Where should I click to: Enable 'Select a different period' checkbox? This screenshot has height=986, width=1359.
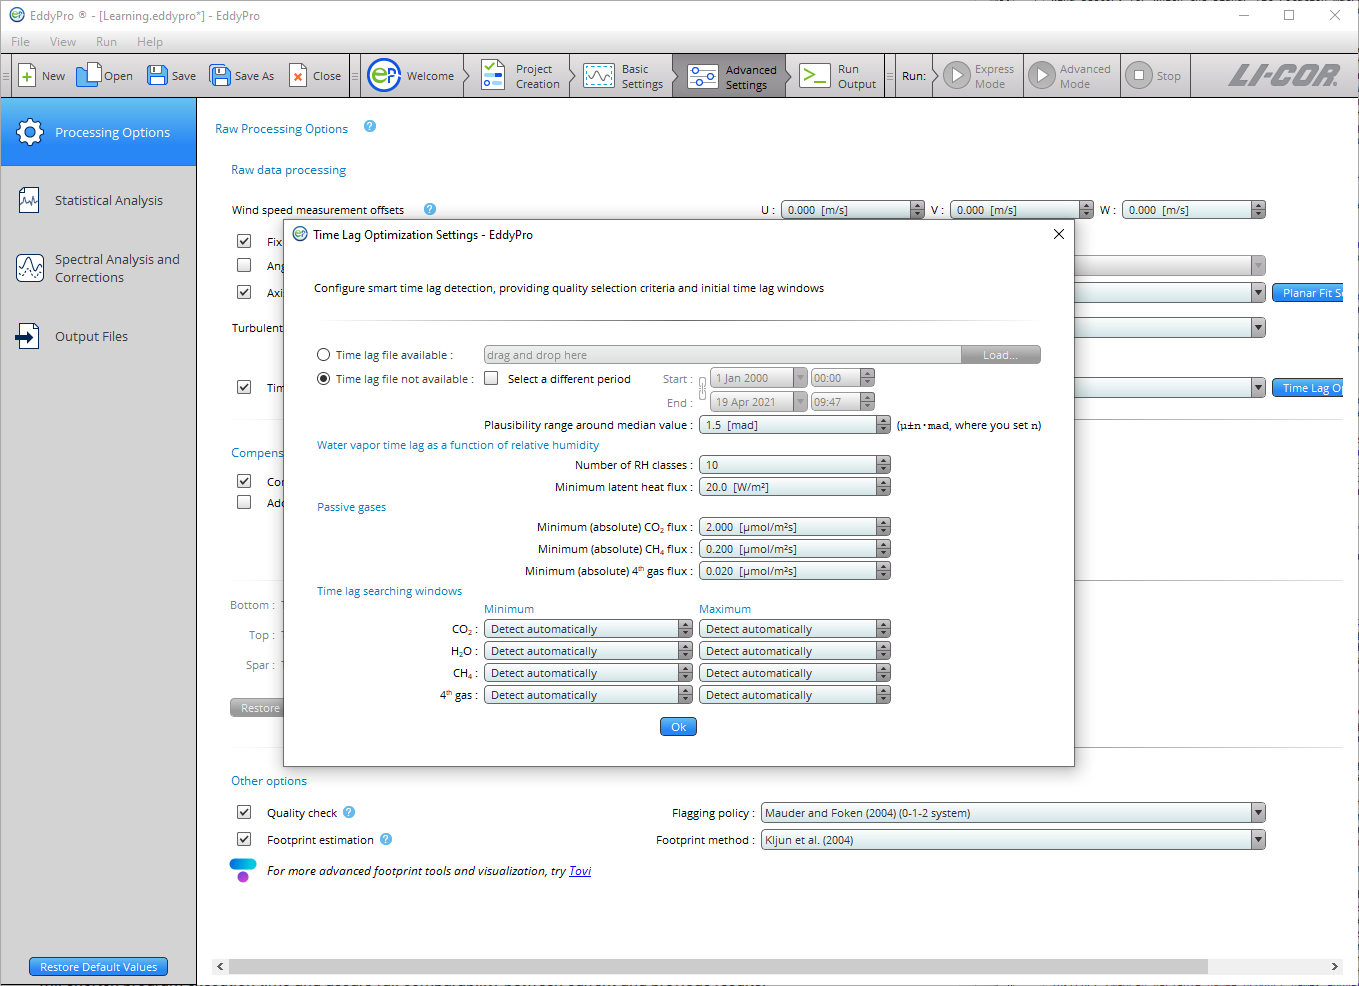[492, 379]
